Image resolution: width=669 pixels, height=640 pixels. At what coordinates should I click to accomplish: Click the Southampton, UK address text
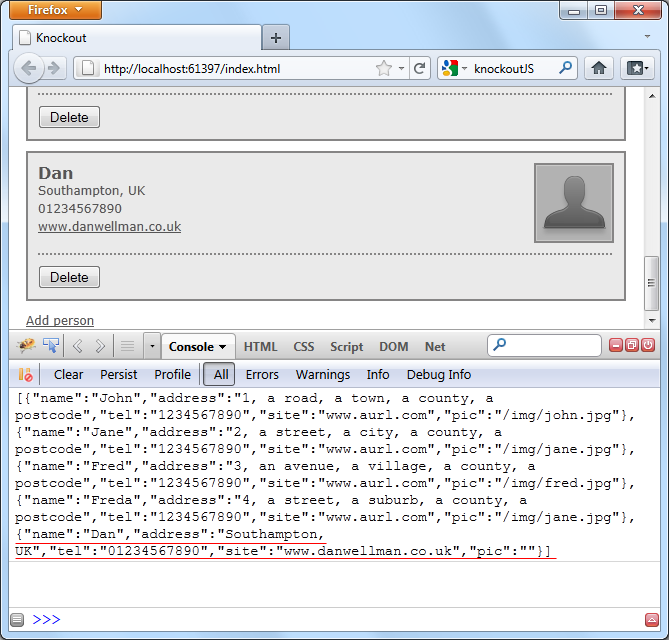pyautogui.click(x=92, y=190)
